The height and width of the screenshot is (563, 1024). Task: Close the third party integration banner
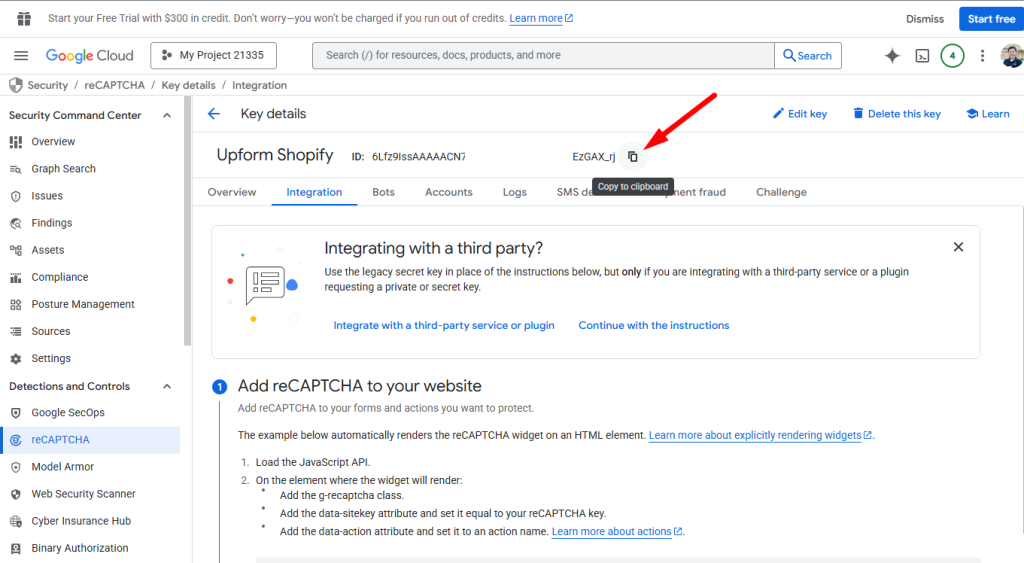(958, 247)
